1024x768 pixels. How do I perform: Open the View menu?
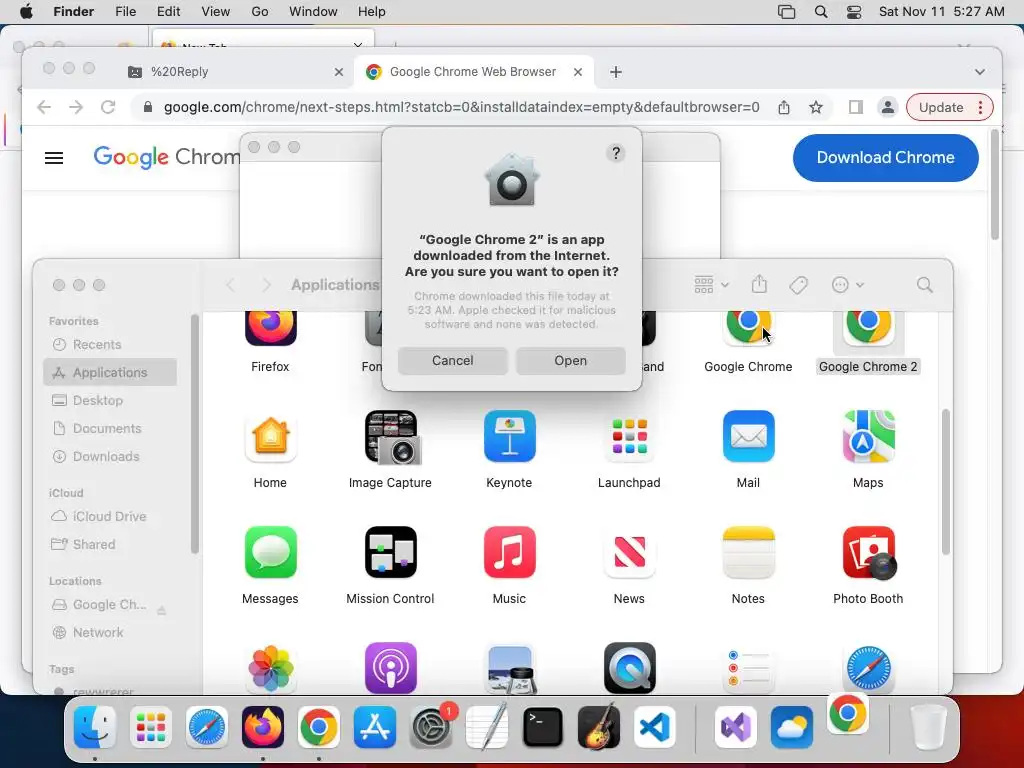point(216,12)
